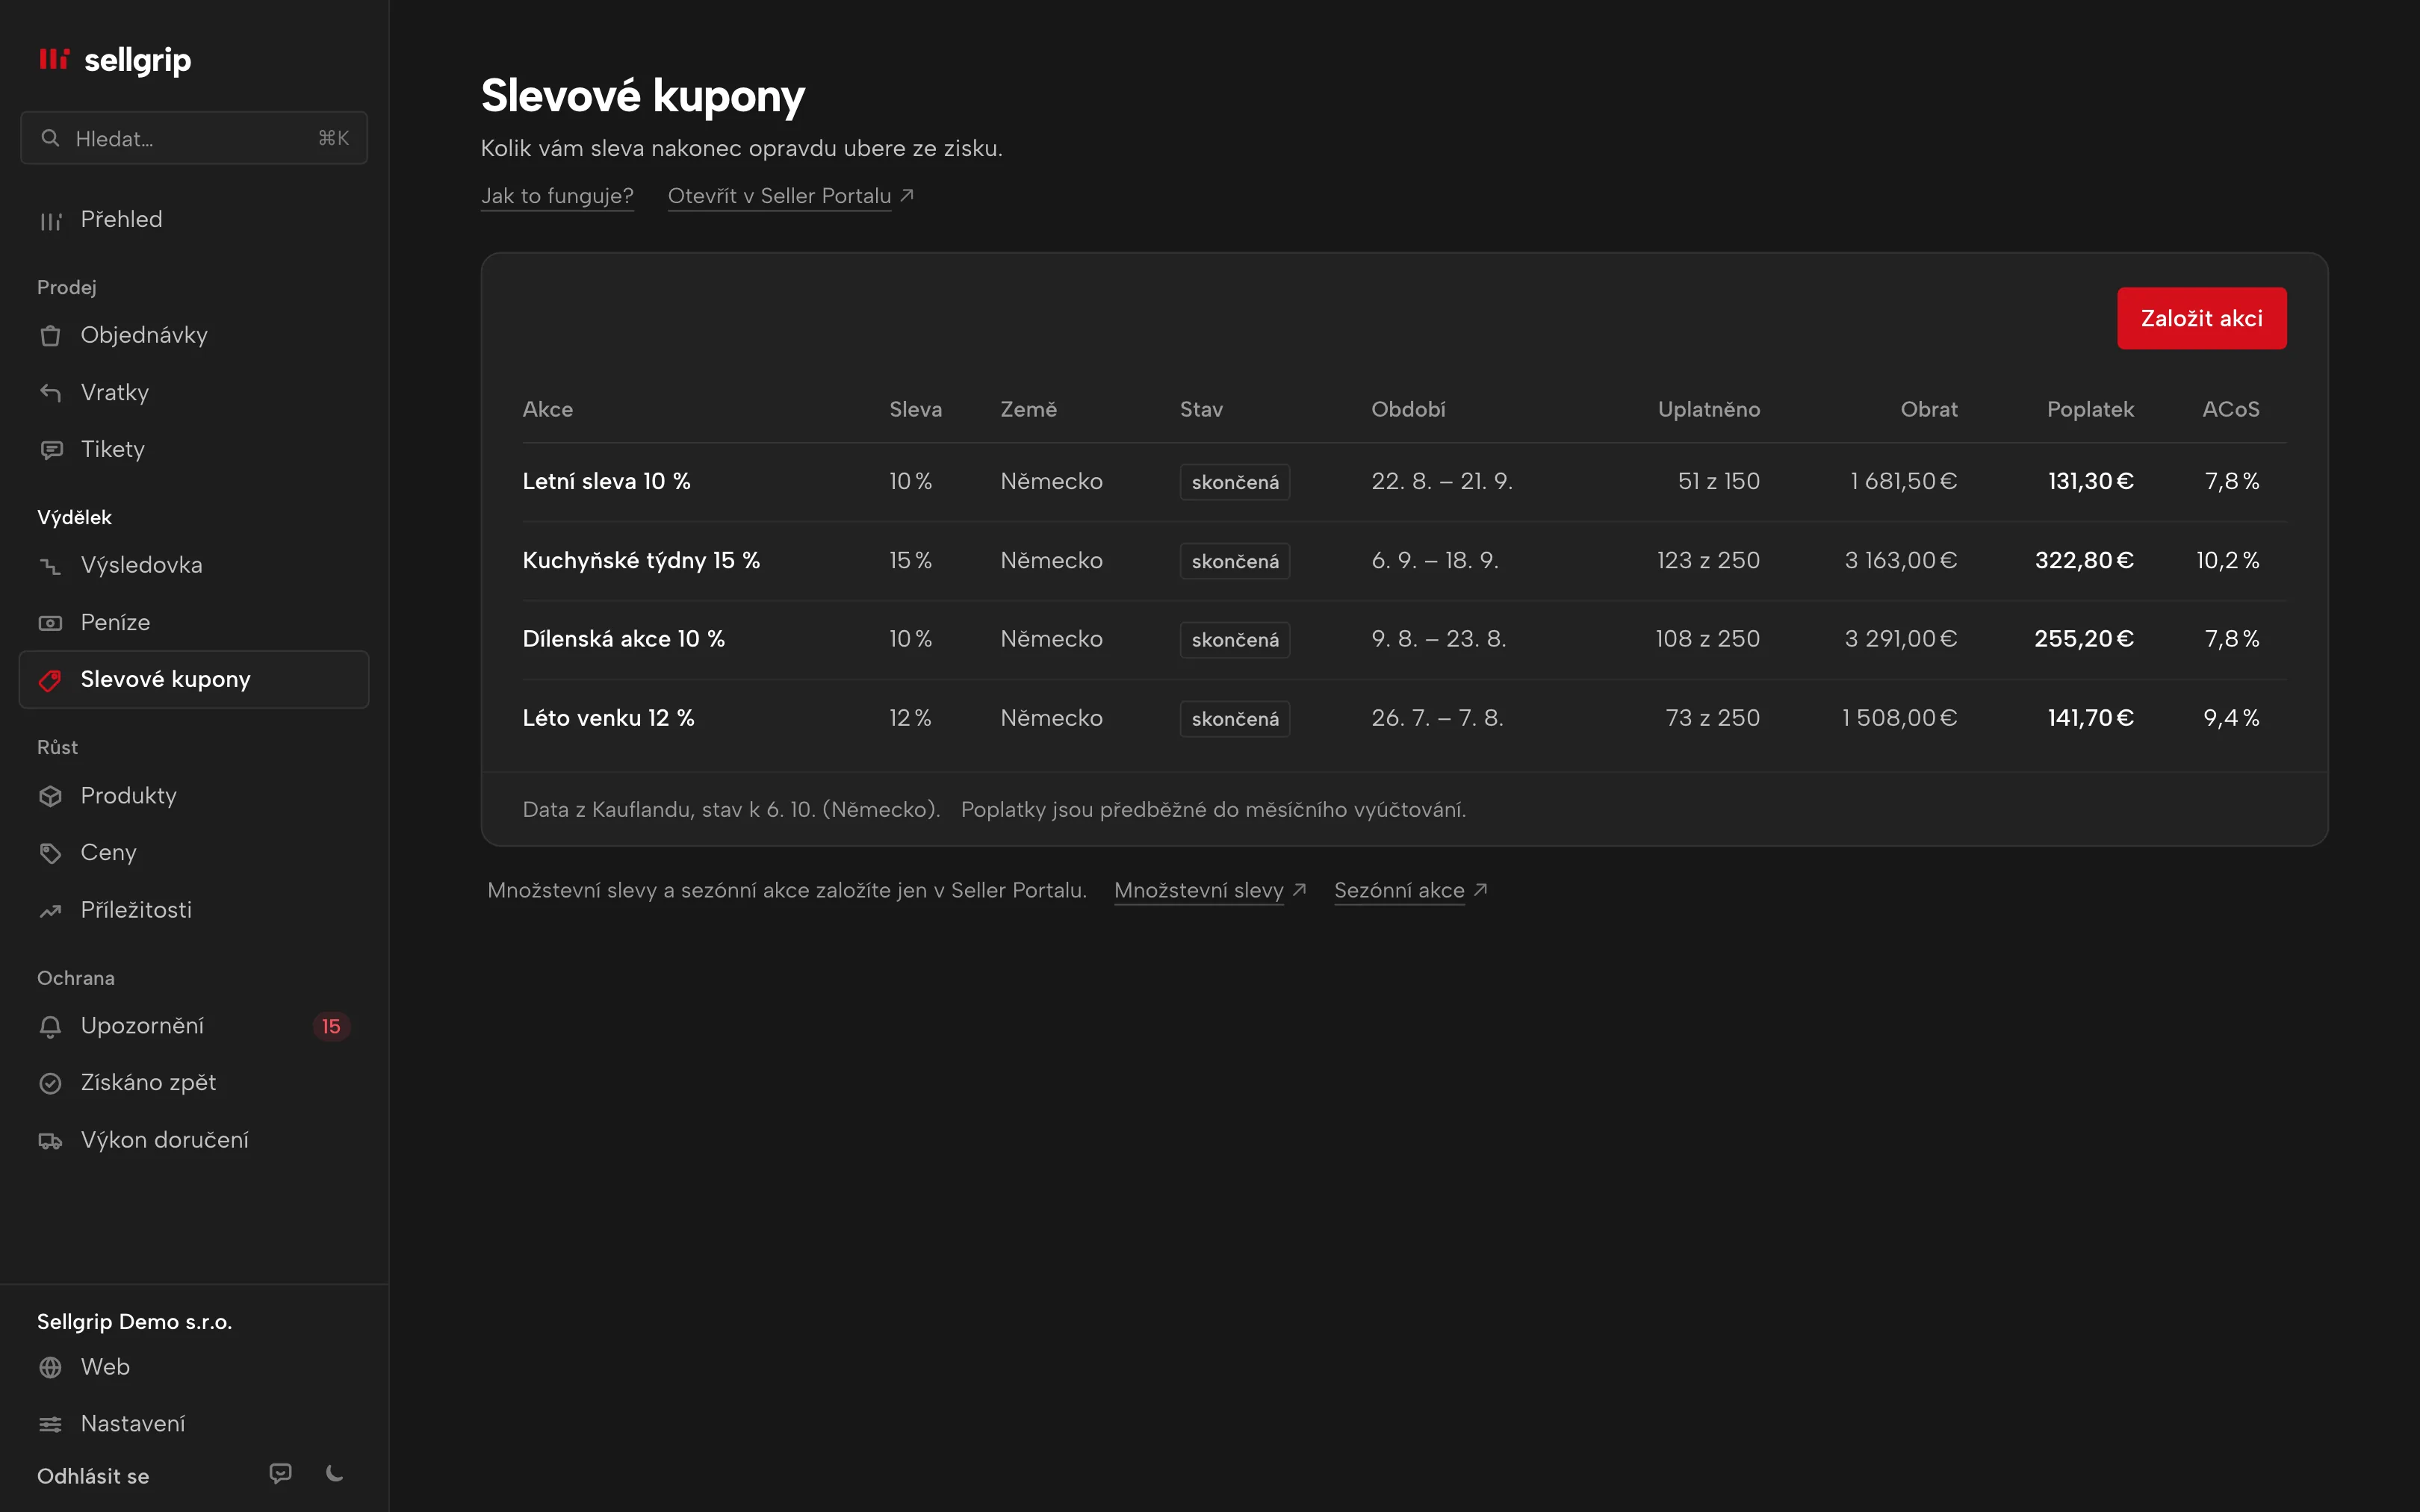Click the 51 z 150 redeemed value

pos(1719,481)
